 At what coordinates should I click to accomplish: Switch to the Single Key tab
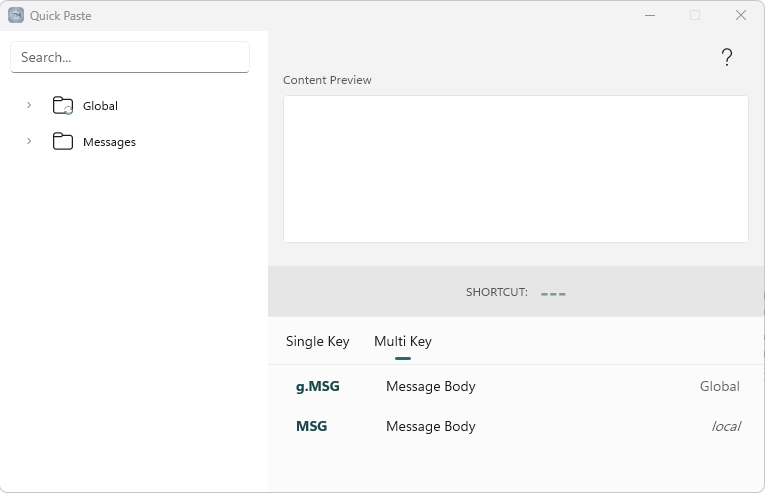(x=318, y=341)
